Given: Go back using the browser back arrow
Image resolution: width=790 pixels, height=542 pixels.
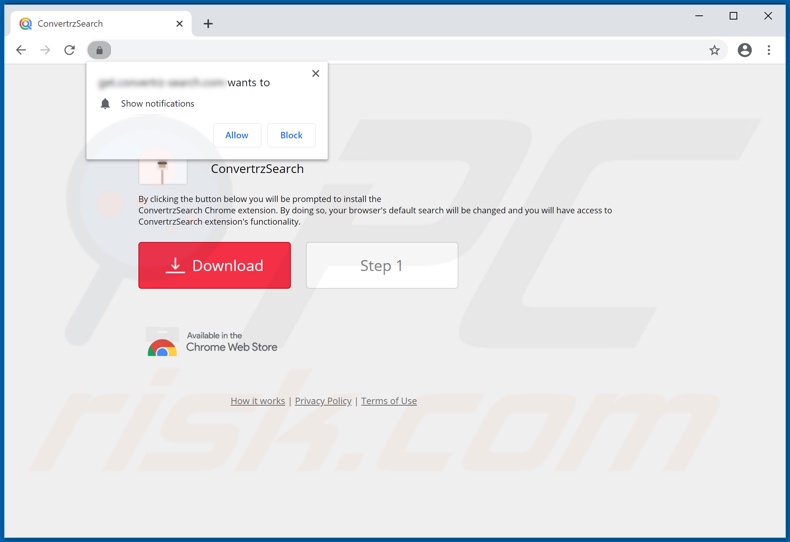Looking at the screenshot, I should click(x=21, y=50).
